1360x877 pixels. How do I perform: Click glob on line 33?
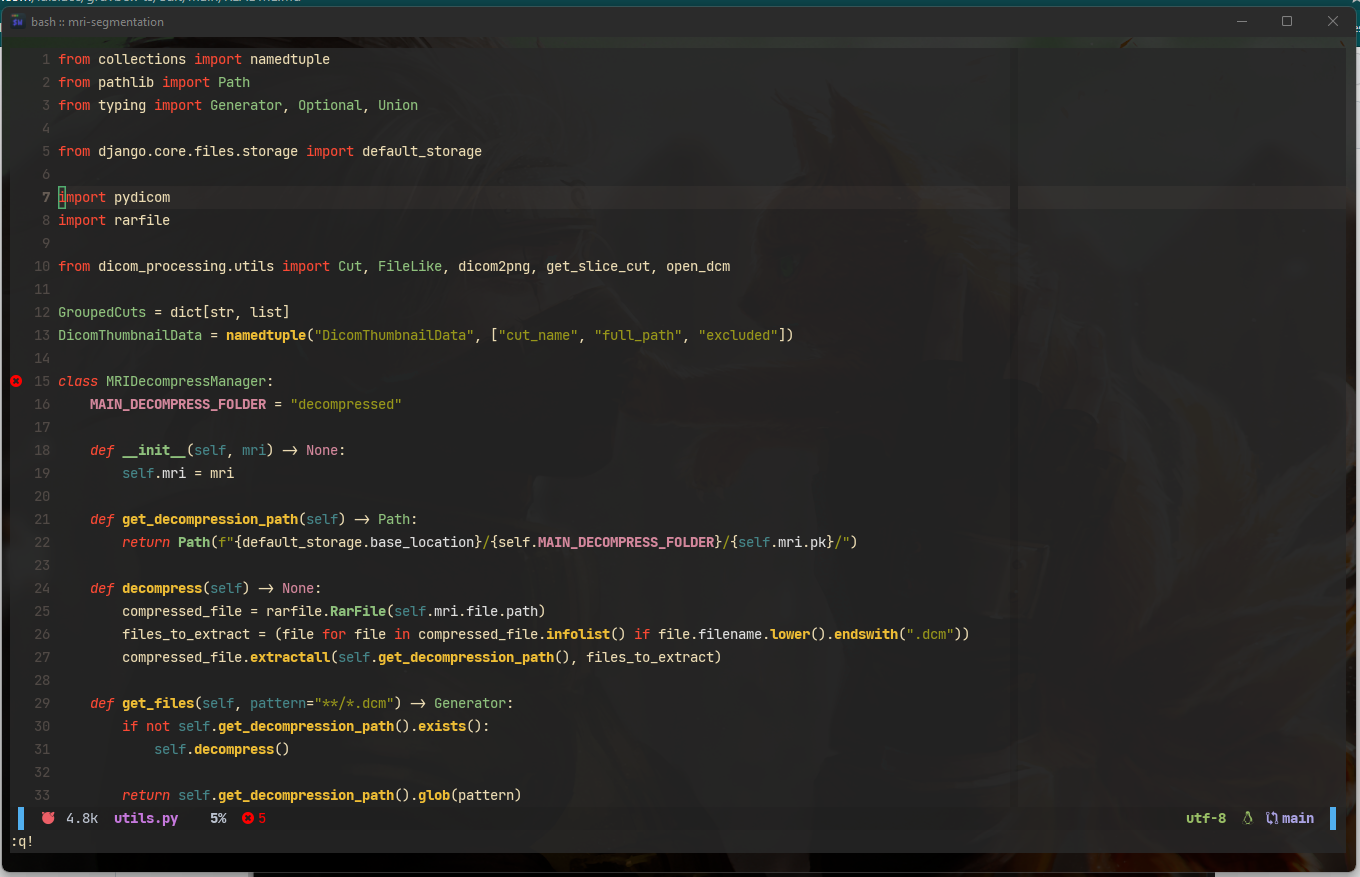[434, 795]
